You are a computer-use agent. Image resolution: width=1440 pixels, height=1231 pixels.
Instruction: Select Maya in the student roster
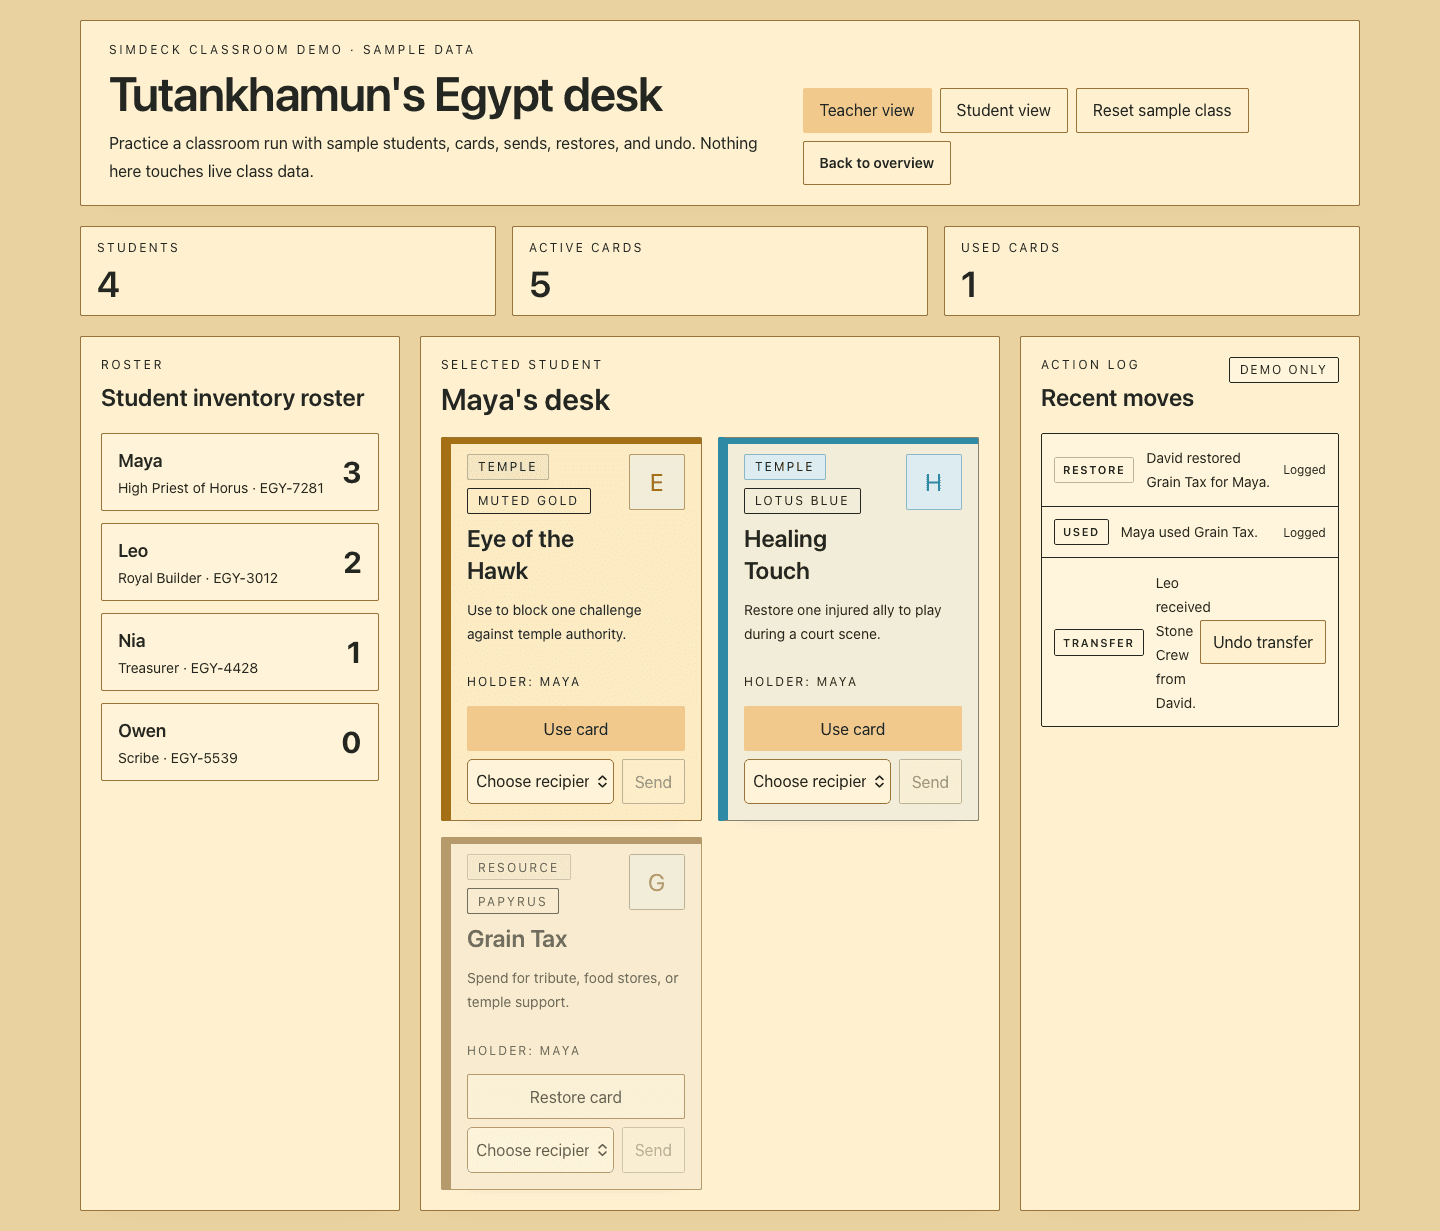pos(240,472)
